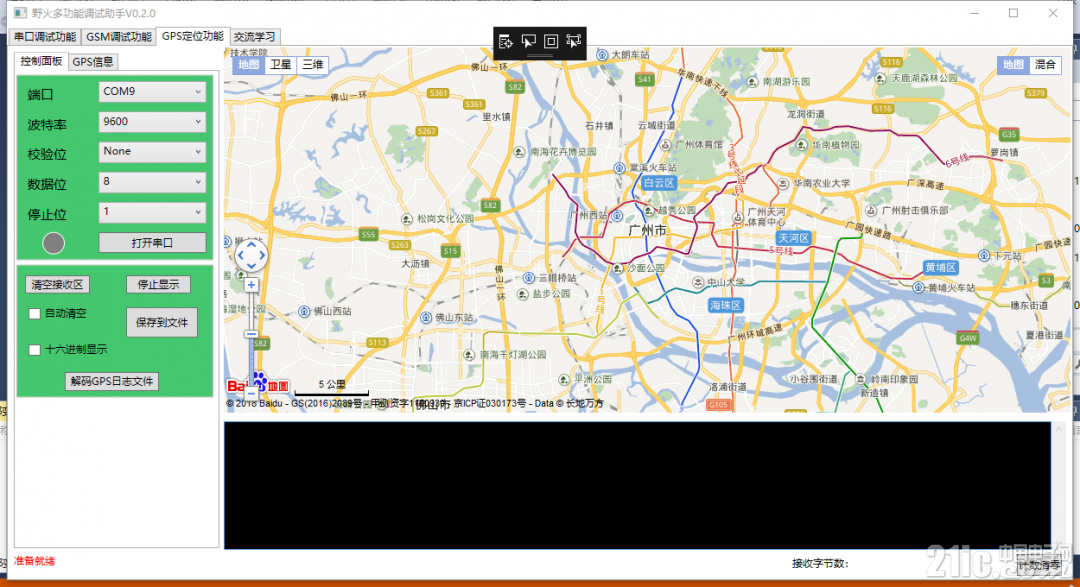Select the 南海千灯湖公园 marker icon

(x=469, y=355)
